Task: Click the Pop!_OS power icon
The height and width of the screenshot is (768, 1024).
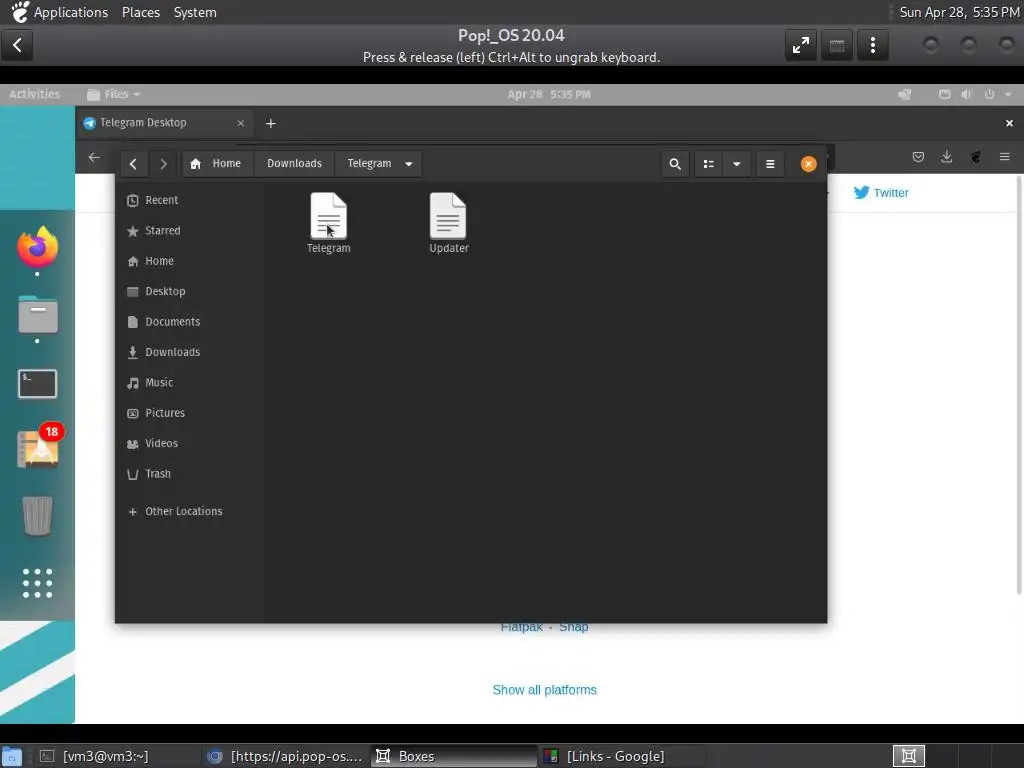Action: click(x=989, y=95)
